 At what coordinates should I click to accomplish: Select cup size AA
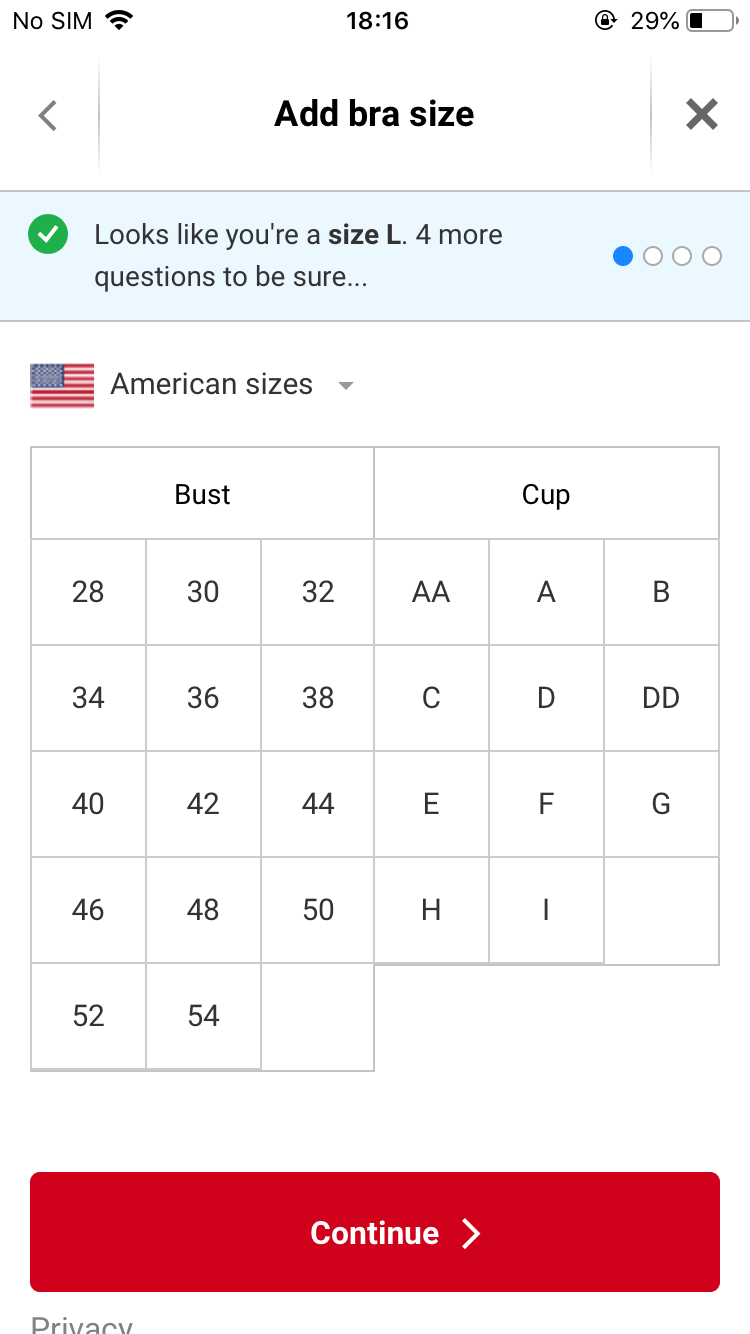coord(431,592)
